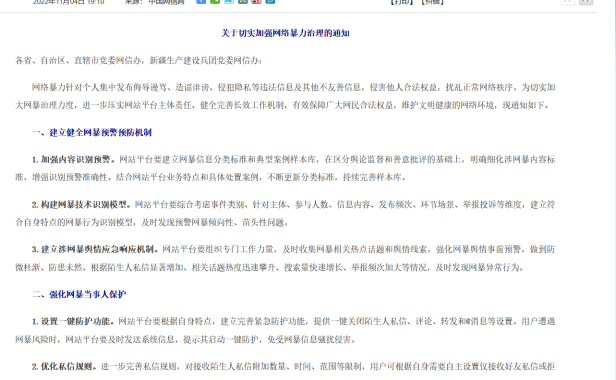Click bold text 2. 优化私信规则。
Image resolution: width=616 pixels, height=380 pixels.
point(65,366)
